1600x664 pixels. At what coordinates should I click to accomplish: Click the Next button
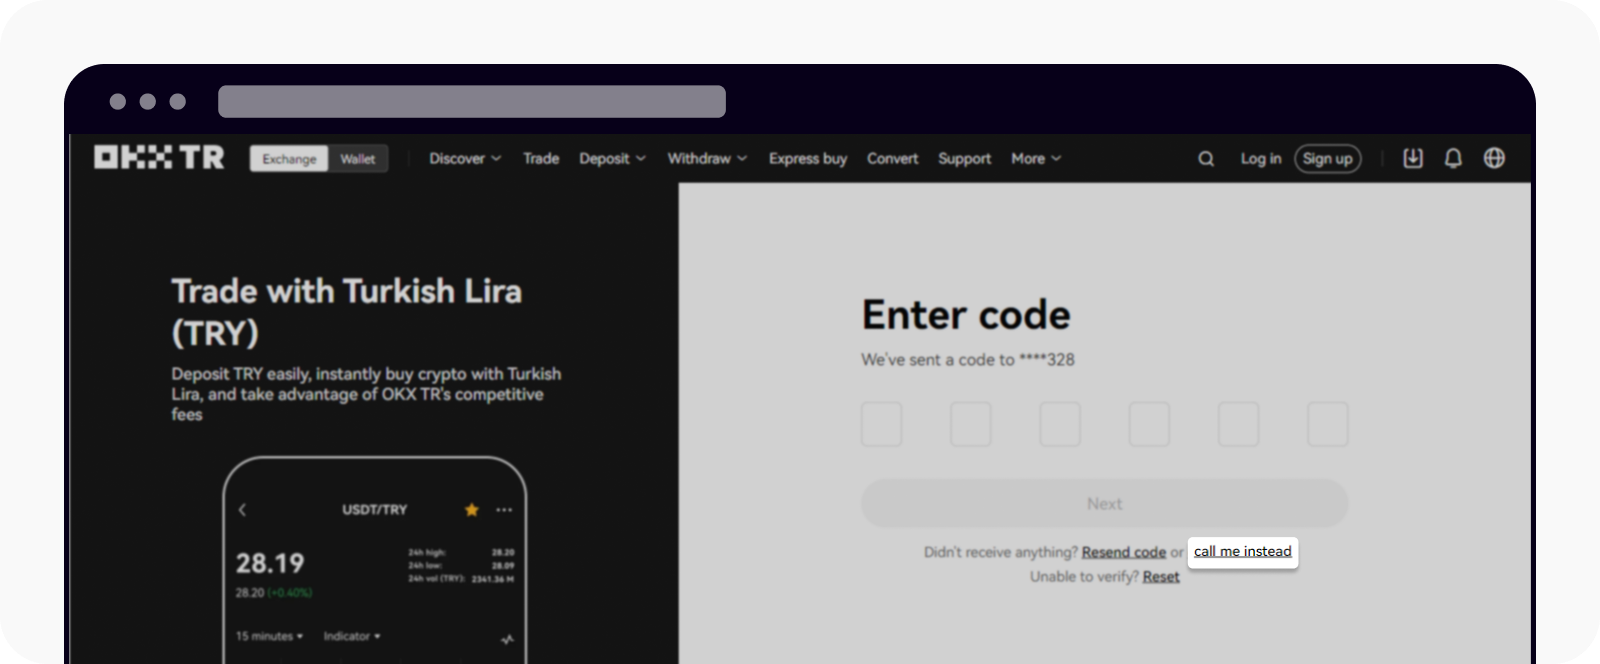tap(1105, 503)
